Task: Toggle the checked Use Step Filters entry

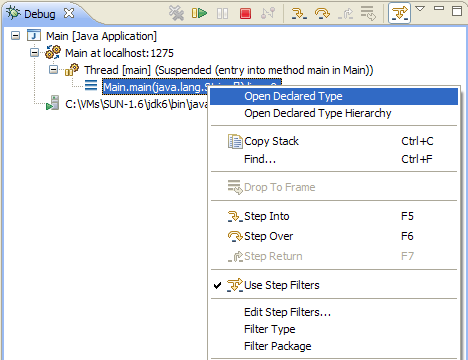Action: [334, 285]
